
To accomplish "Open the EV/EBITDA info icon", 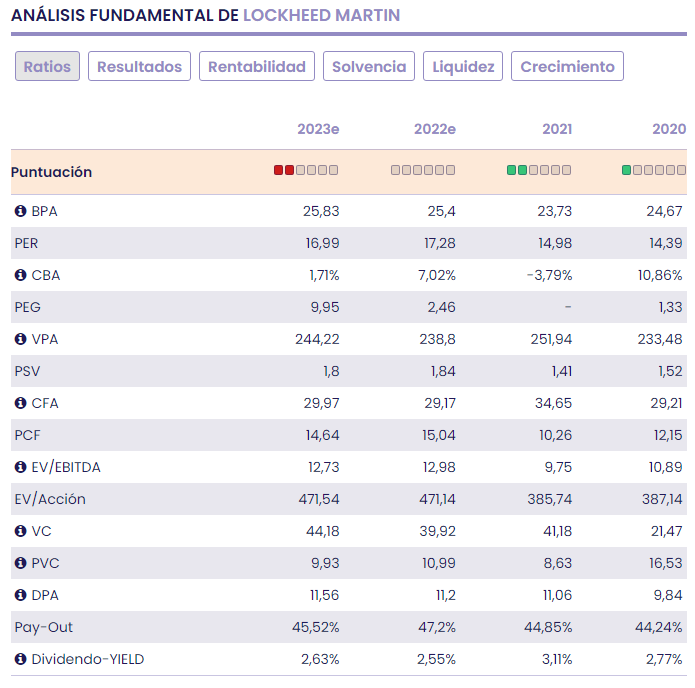I will tap(20, 467).
